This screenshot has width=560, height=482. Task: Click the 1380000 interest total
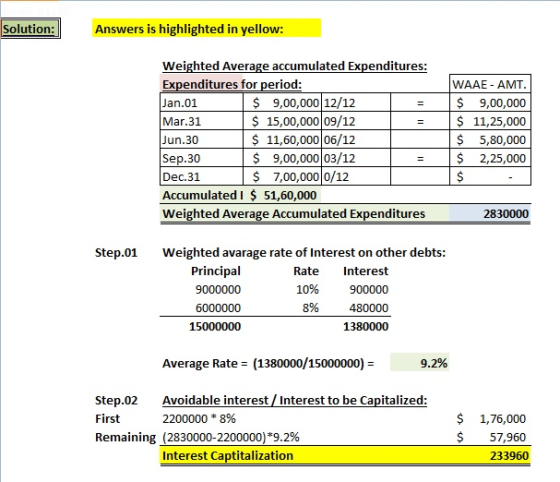[366, 326]
